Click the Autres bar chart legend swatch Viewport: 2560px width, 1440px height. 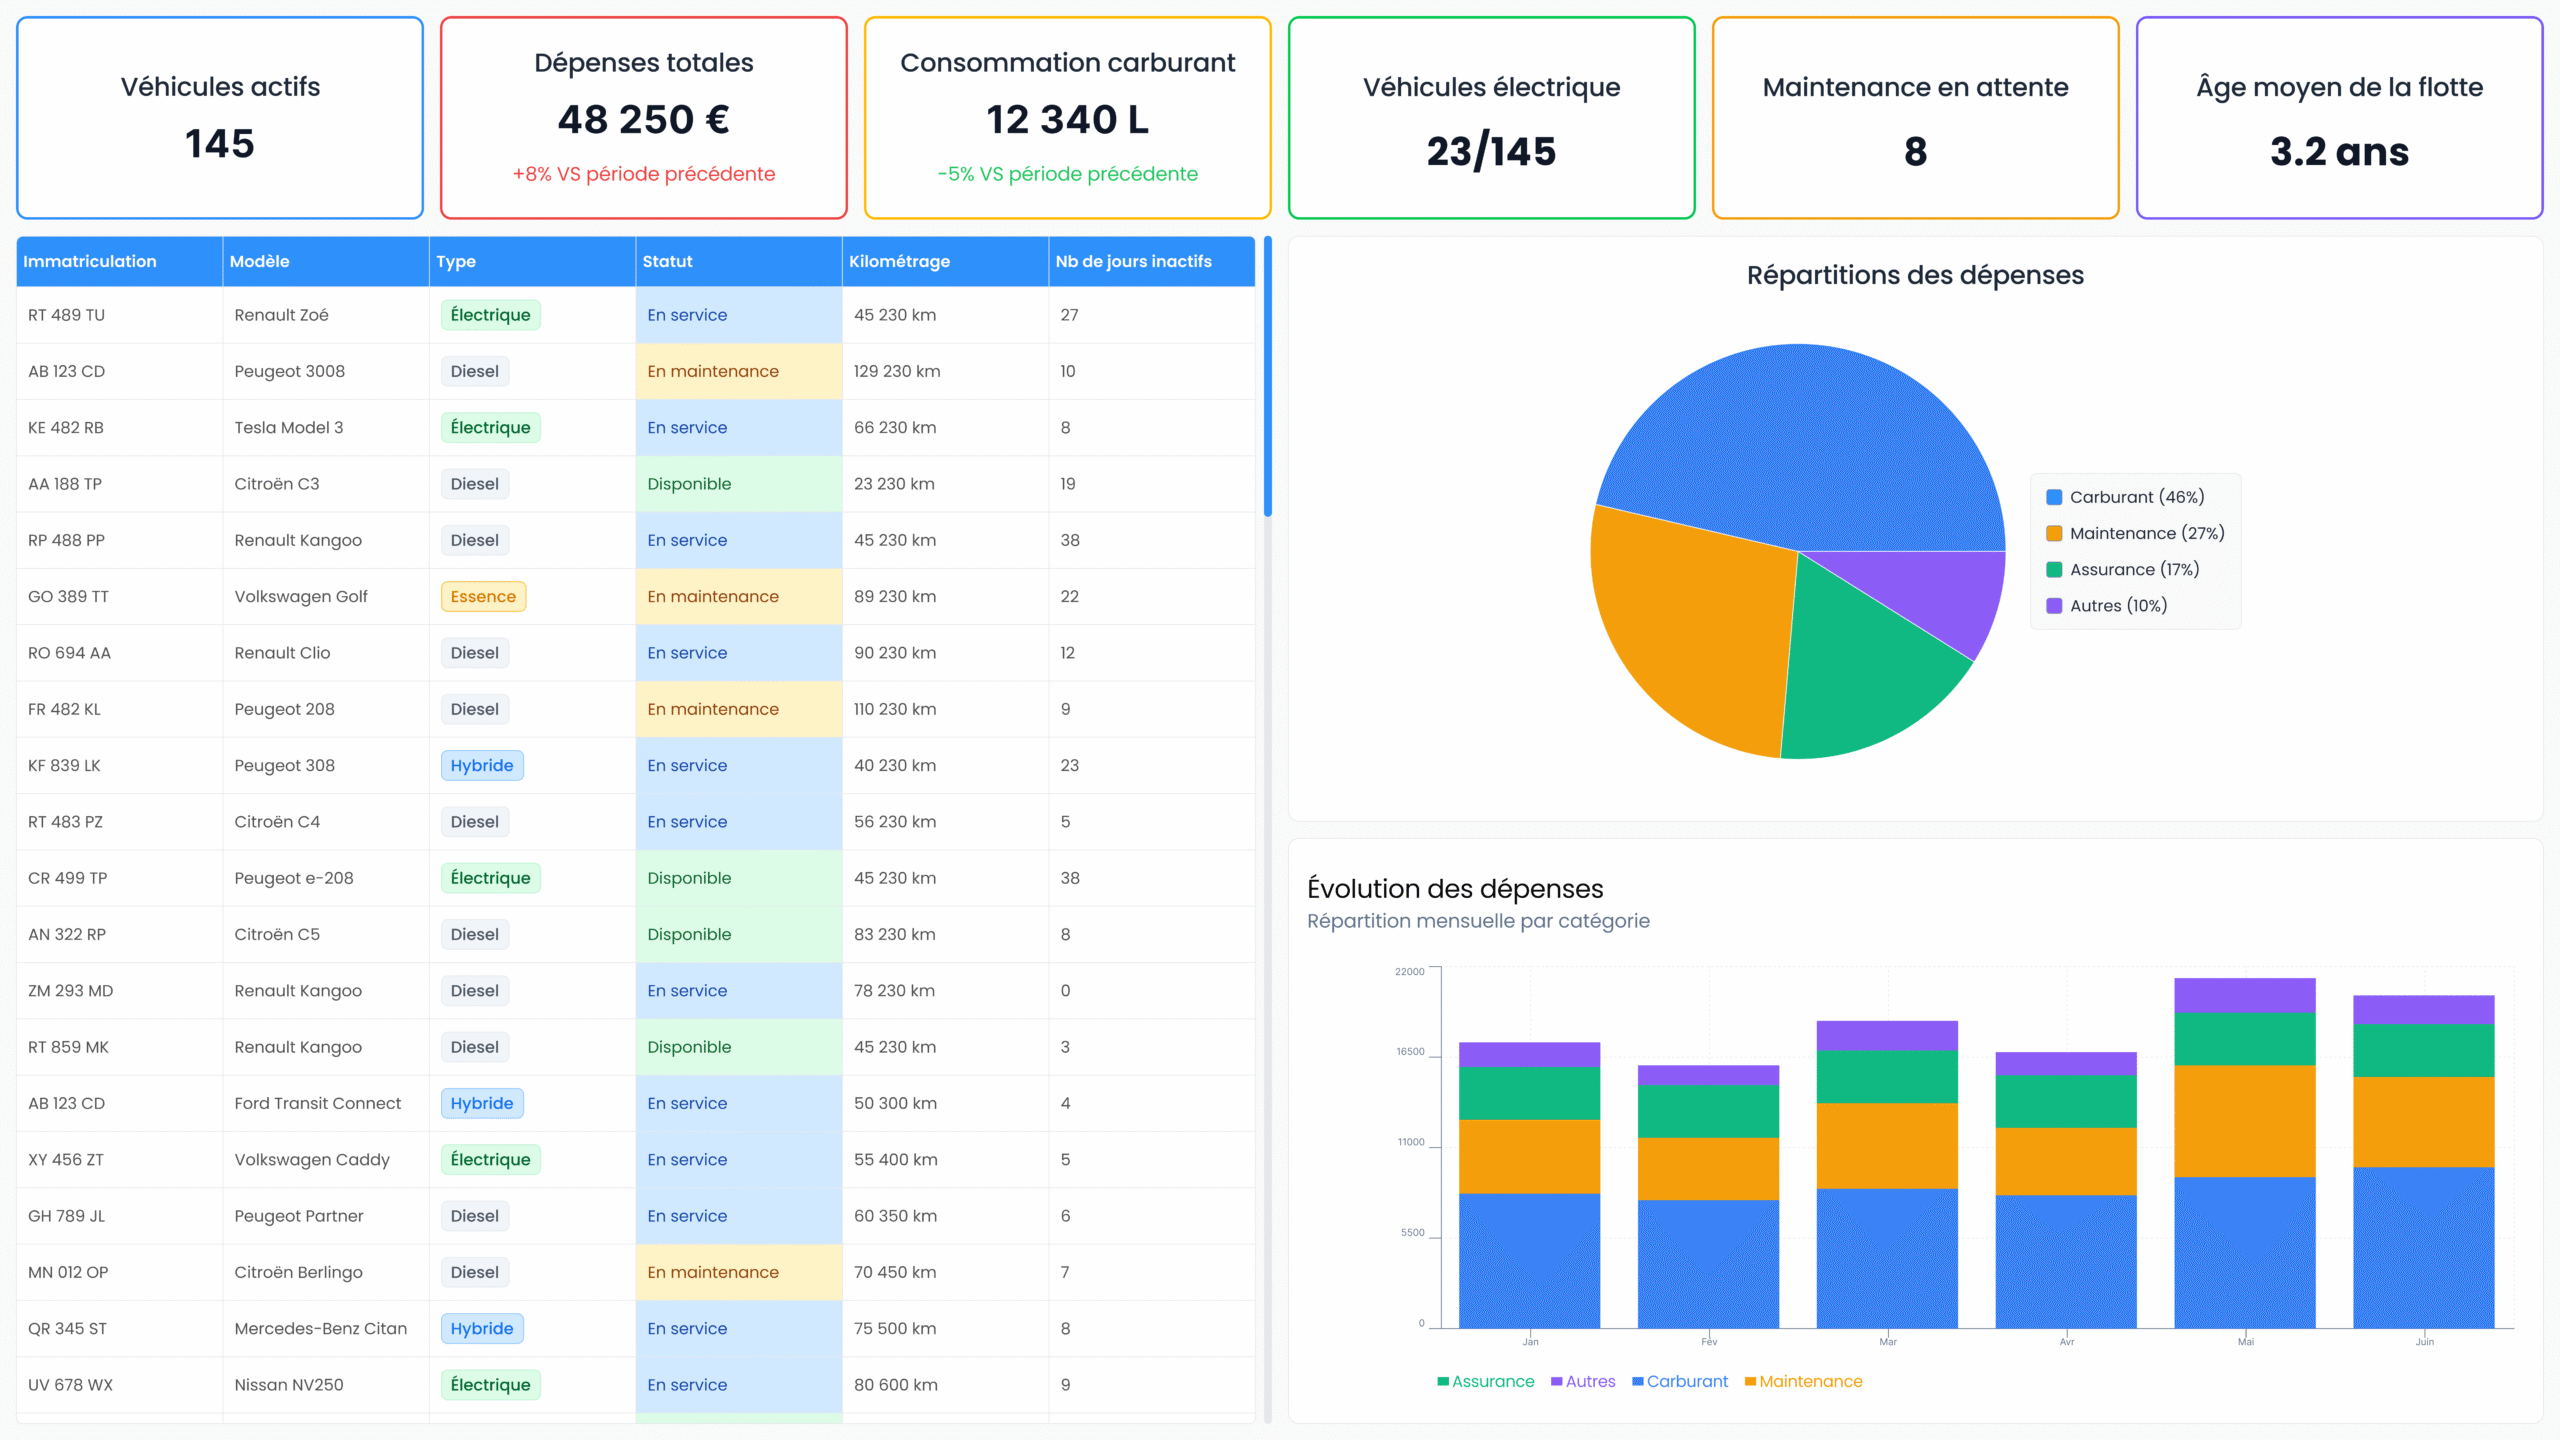(1556, 1381)
